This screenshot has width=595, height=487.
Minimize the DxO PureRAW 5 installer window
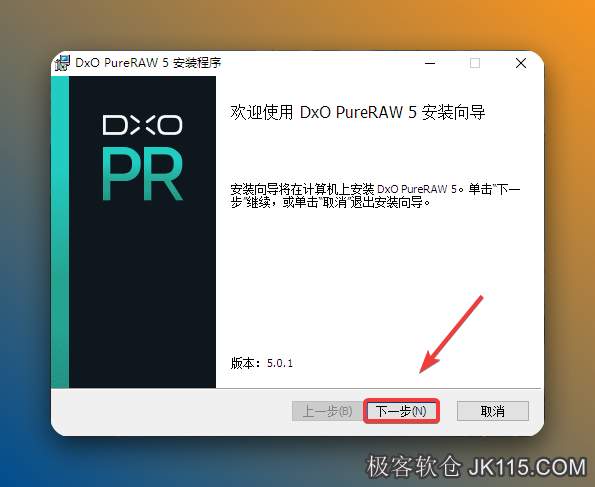pyautogui.click(x=430, y=63)
